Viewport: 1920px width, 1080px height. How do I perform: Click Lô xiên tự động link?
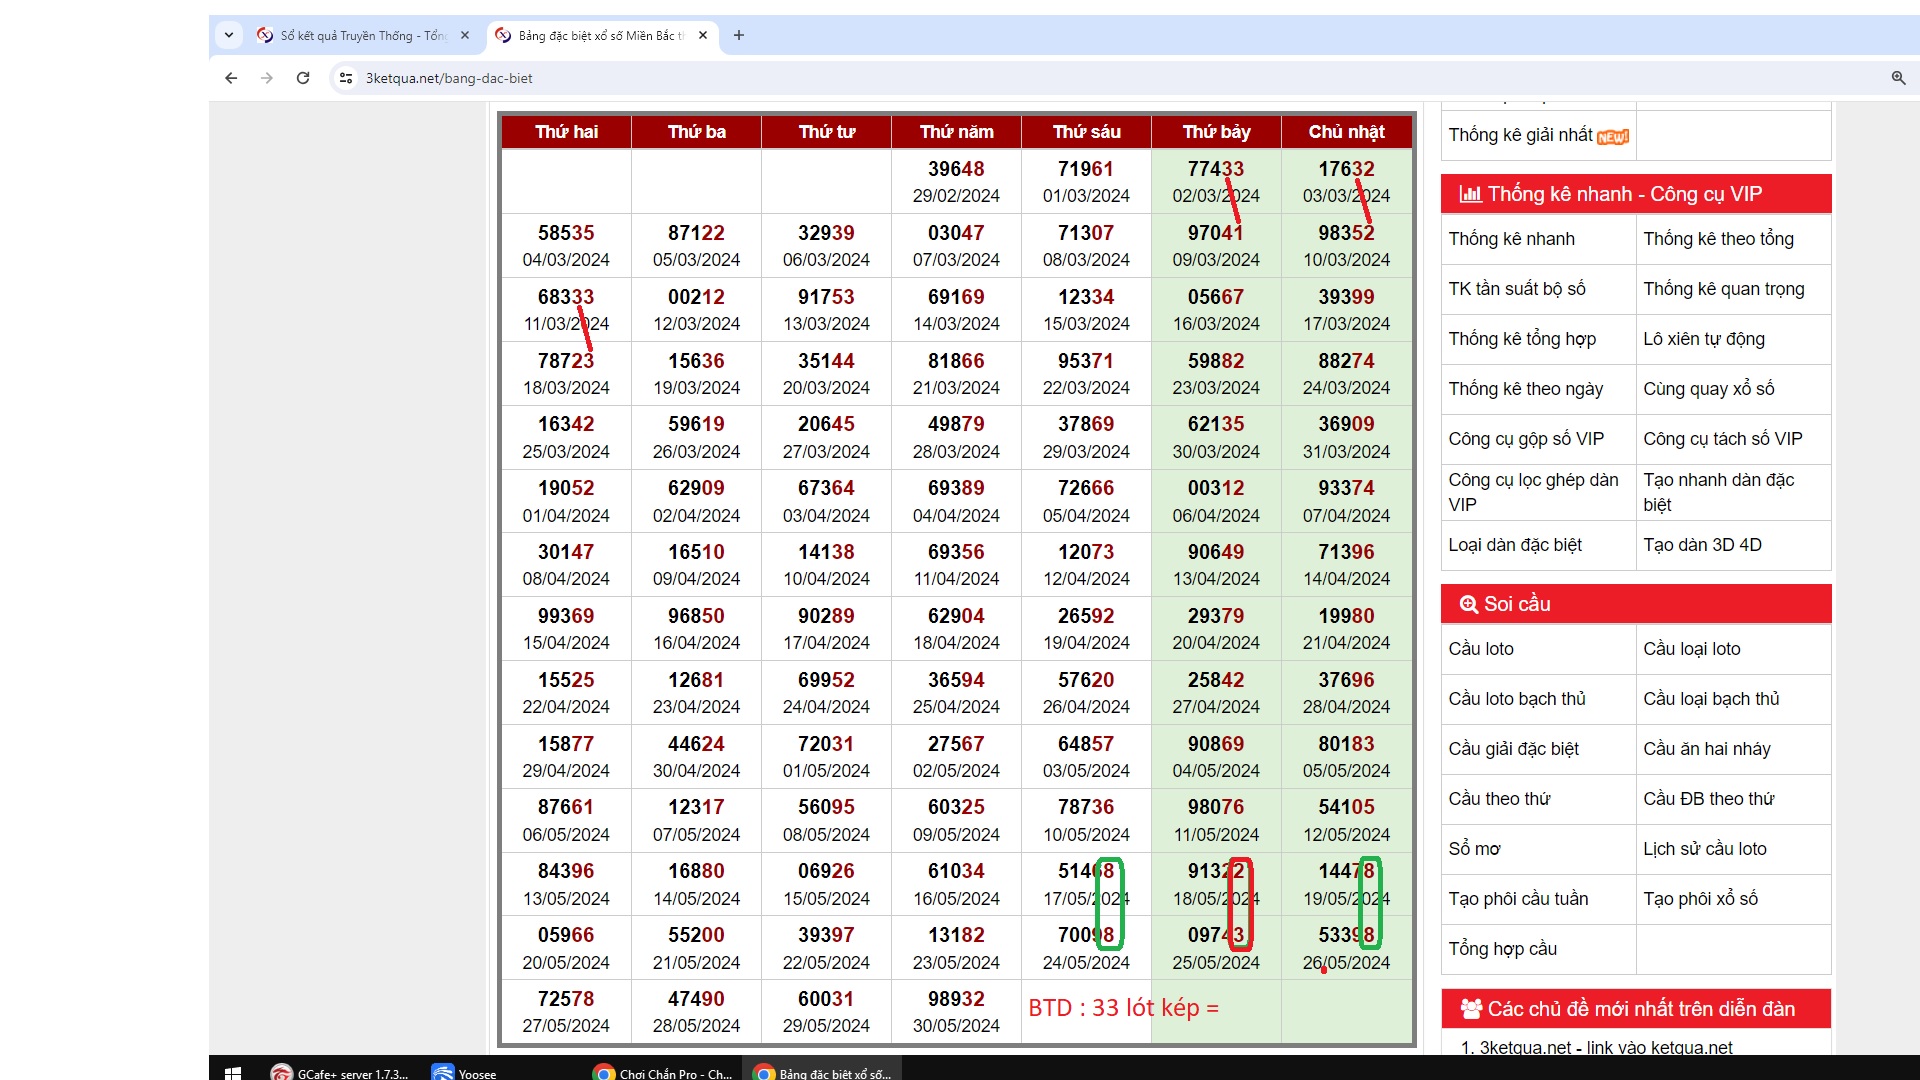(x=1703, y=339)
